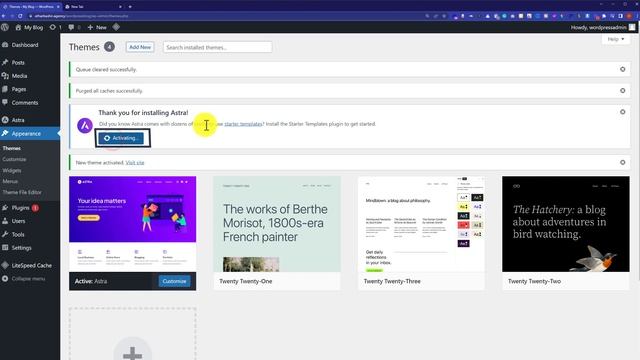Image resolution: width=640 pixels, height=360 pixels.
Task: Expand the Help dropdown
Action: [x=616, y=39]
